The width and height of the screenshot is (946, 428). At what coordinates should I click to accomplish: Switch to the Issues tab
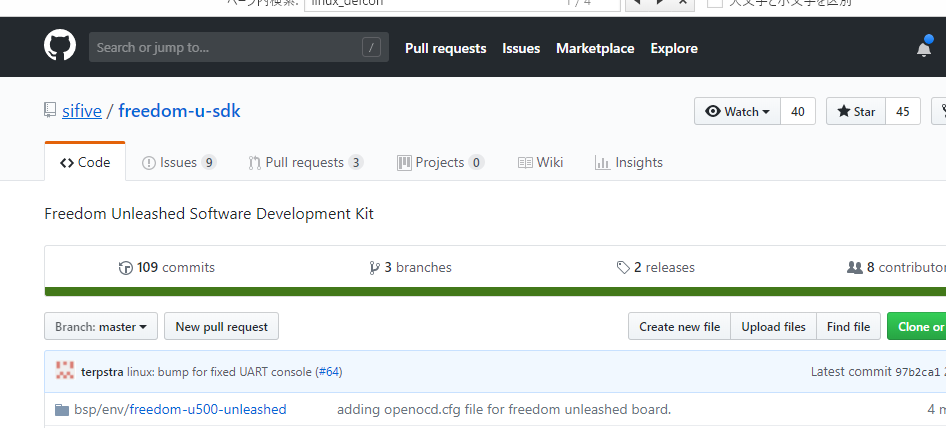coord(179,162)
